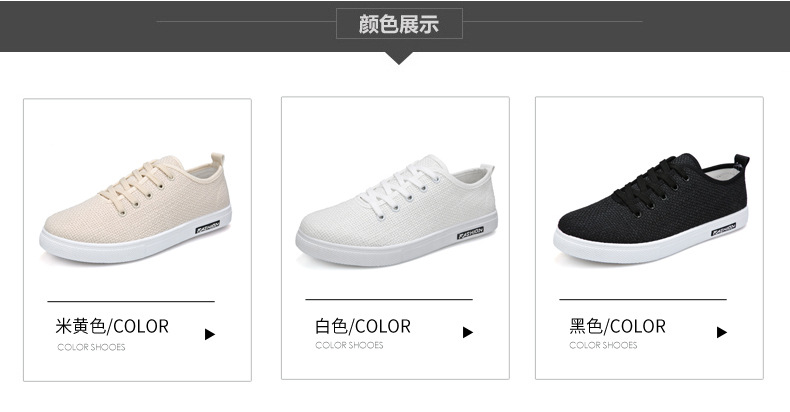Viewport: 790px width, 412px height.
Task: Click the black shoe's laces
Action: pyautogui.click(x=651, y=182)
